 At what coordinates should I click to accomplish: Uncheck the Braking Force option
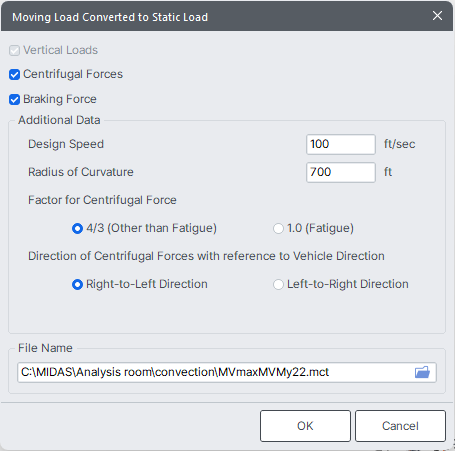(14, 99)
